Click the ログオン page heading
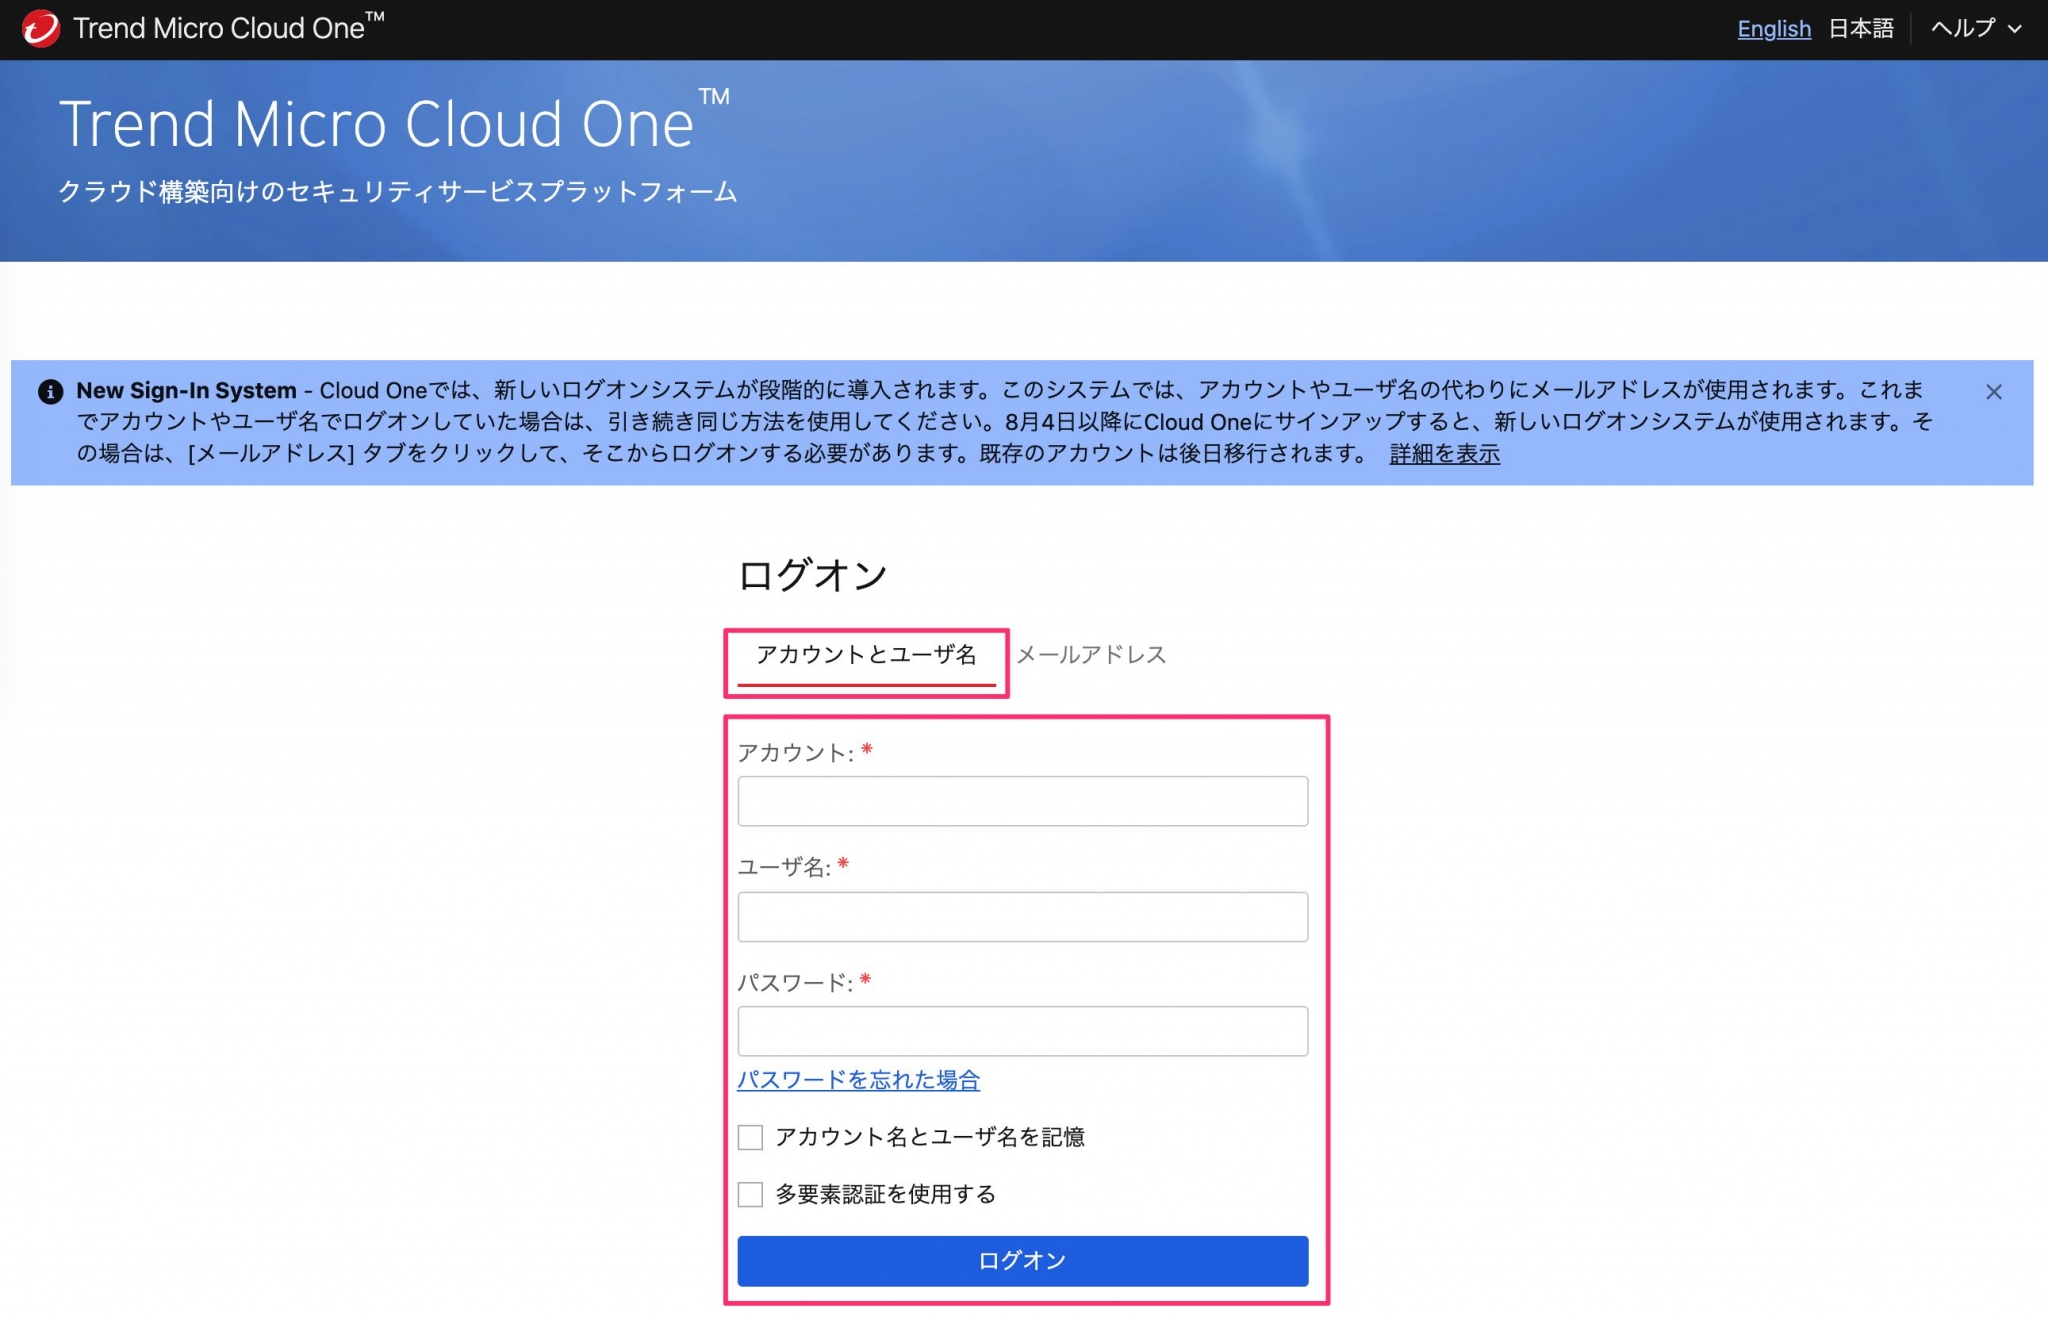Screen dimensions: 2048x1320 click(810, 574)
